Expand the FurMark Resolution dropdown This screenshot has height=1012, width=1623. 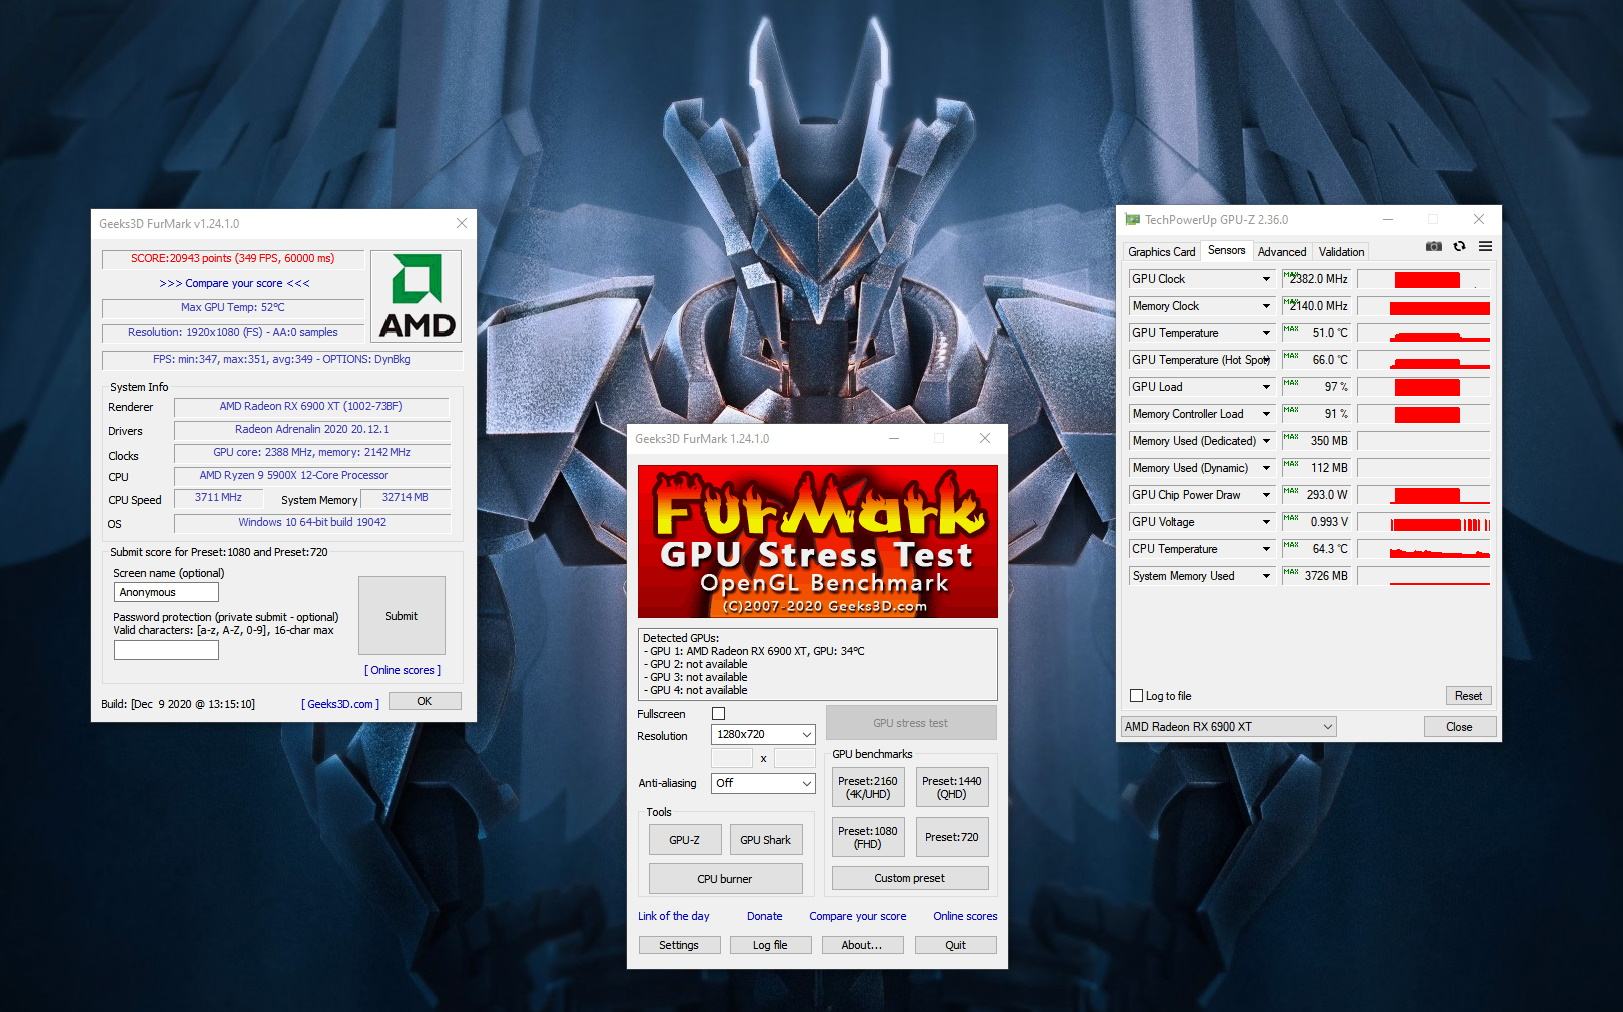coord(763,735)
